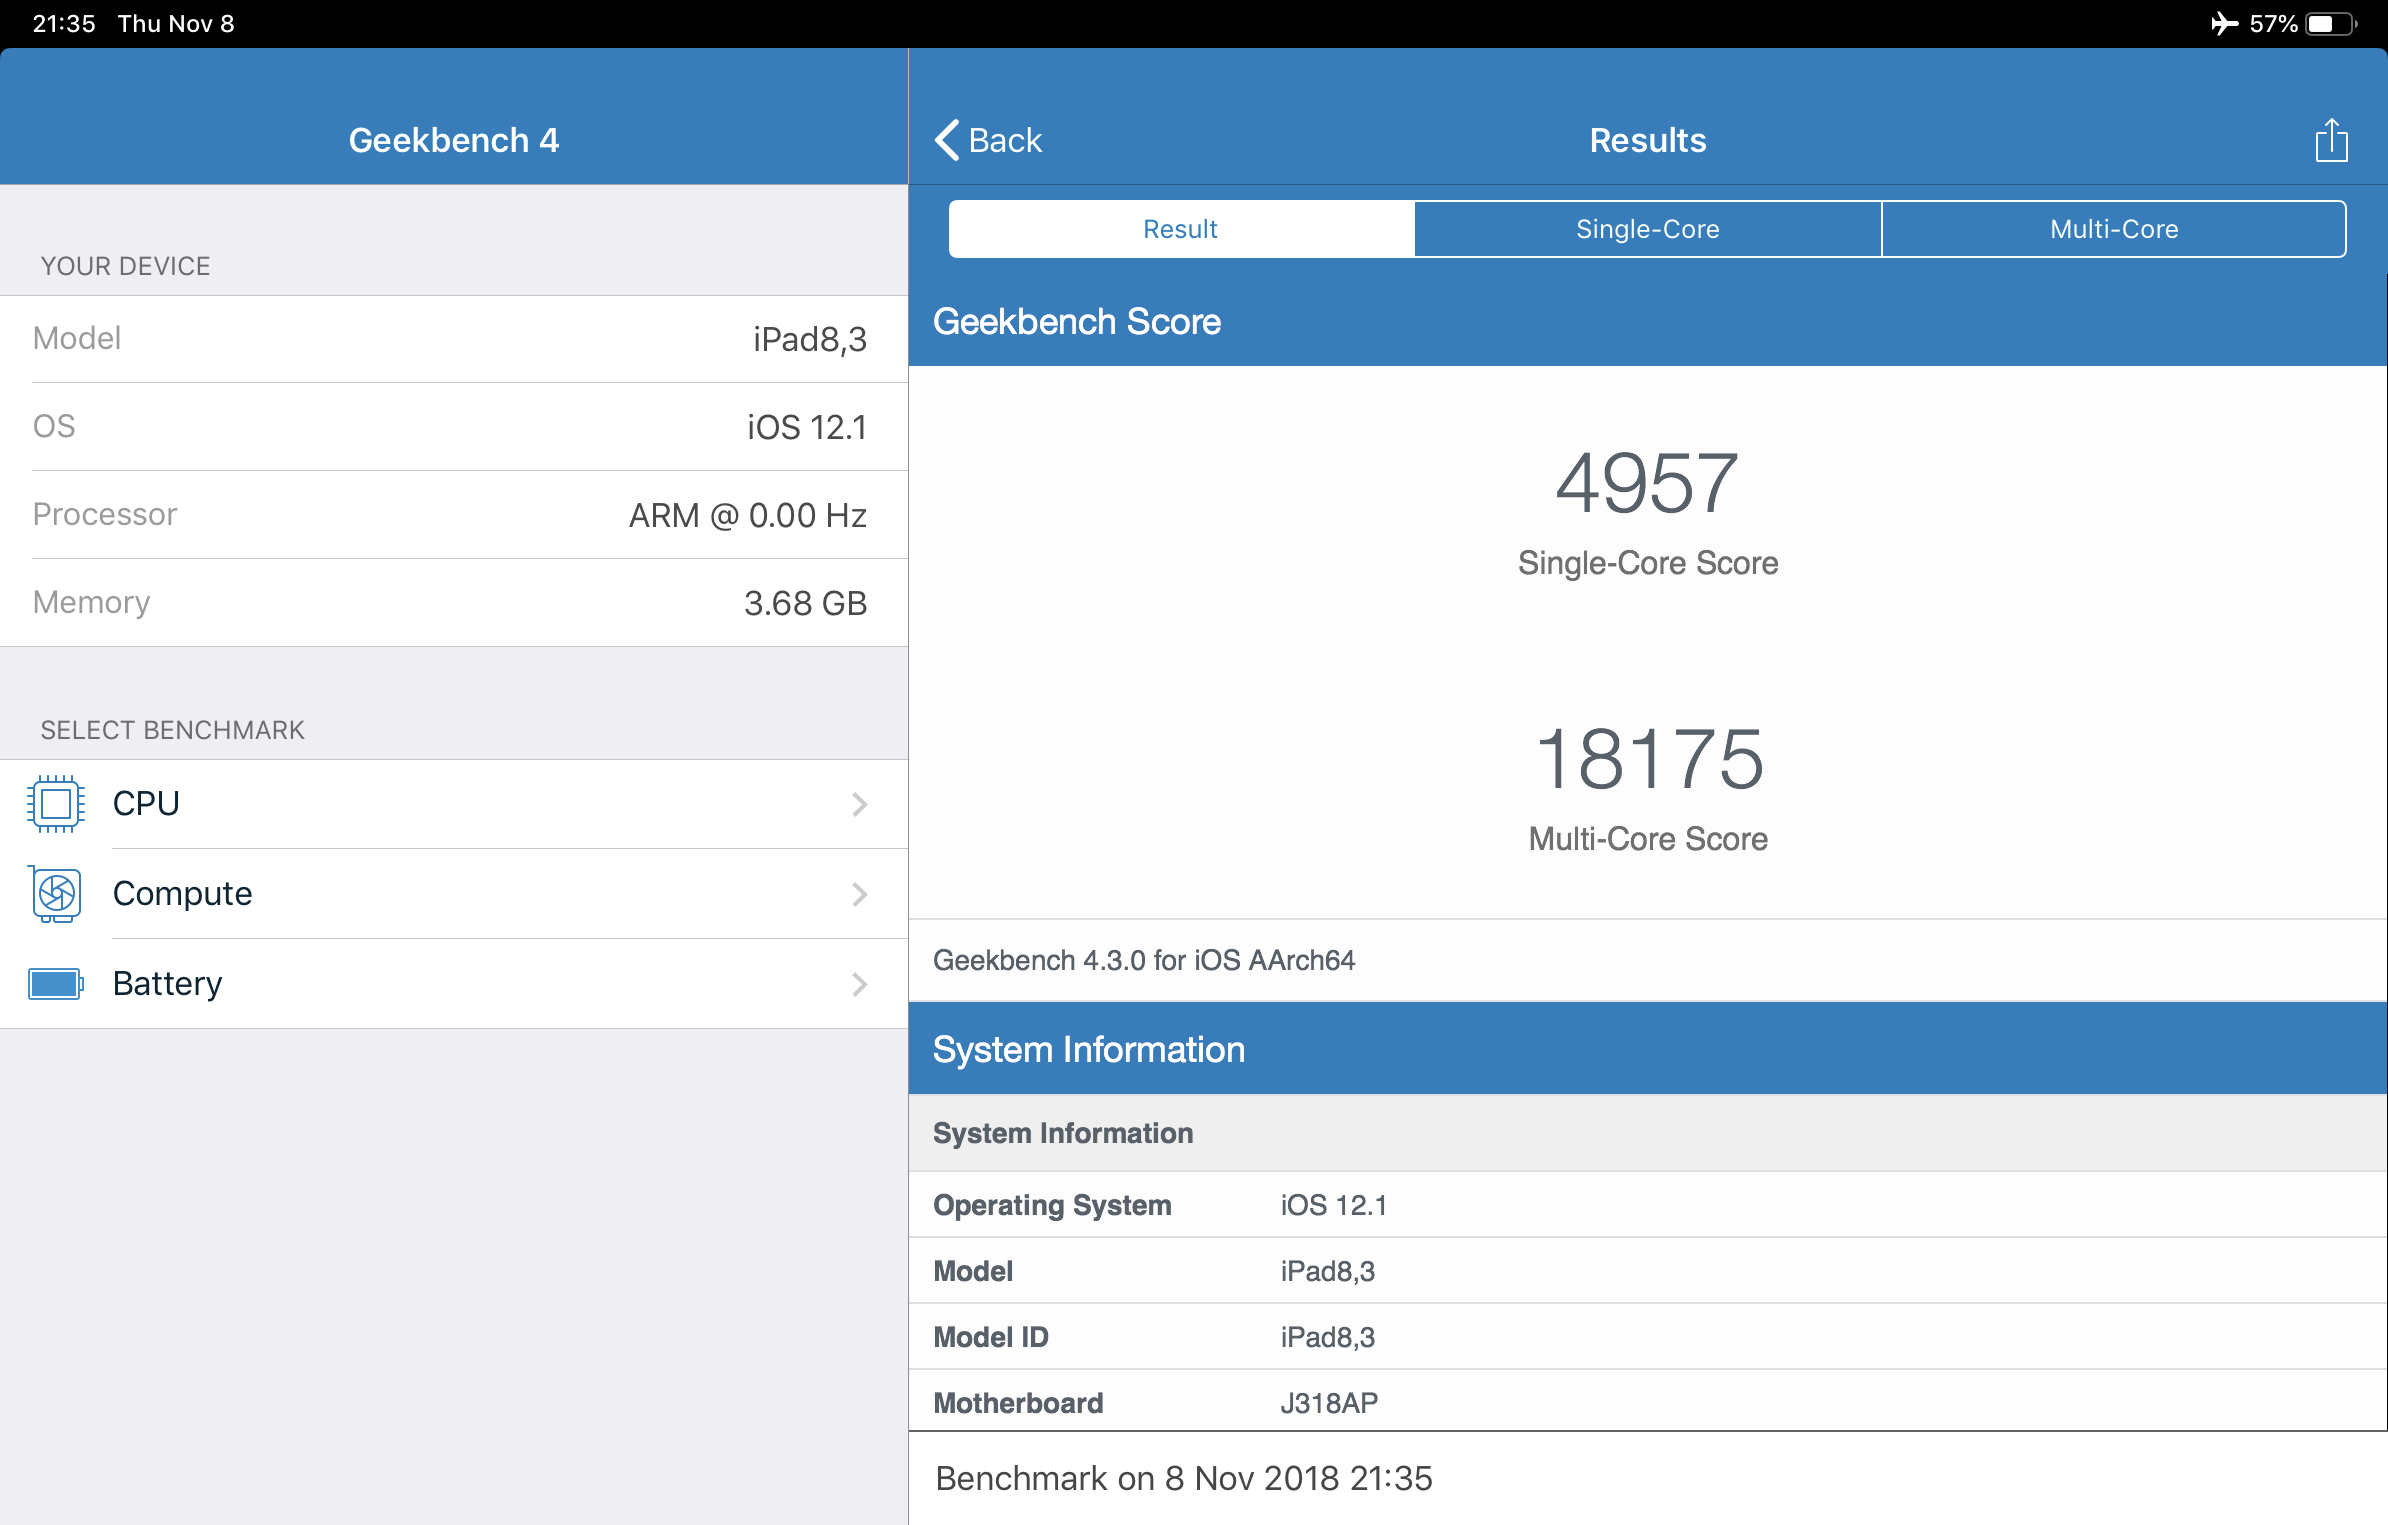Select the Battery benchmark label

(x=167, y=983)
